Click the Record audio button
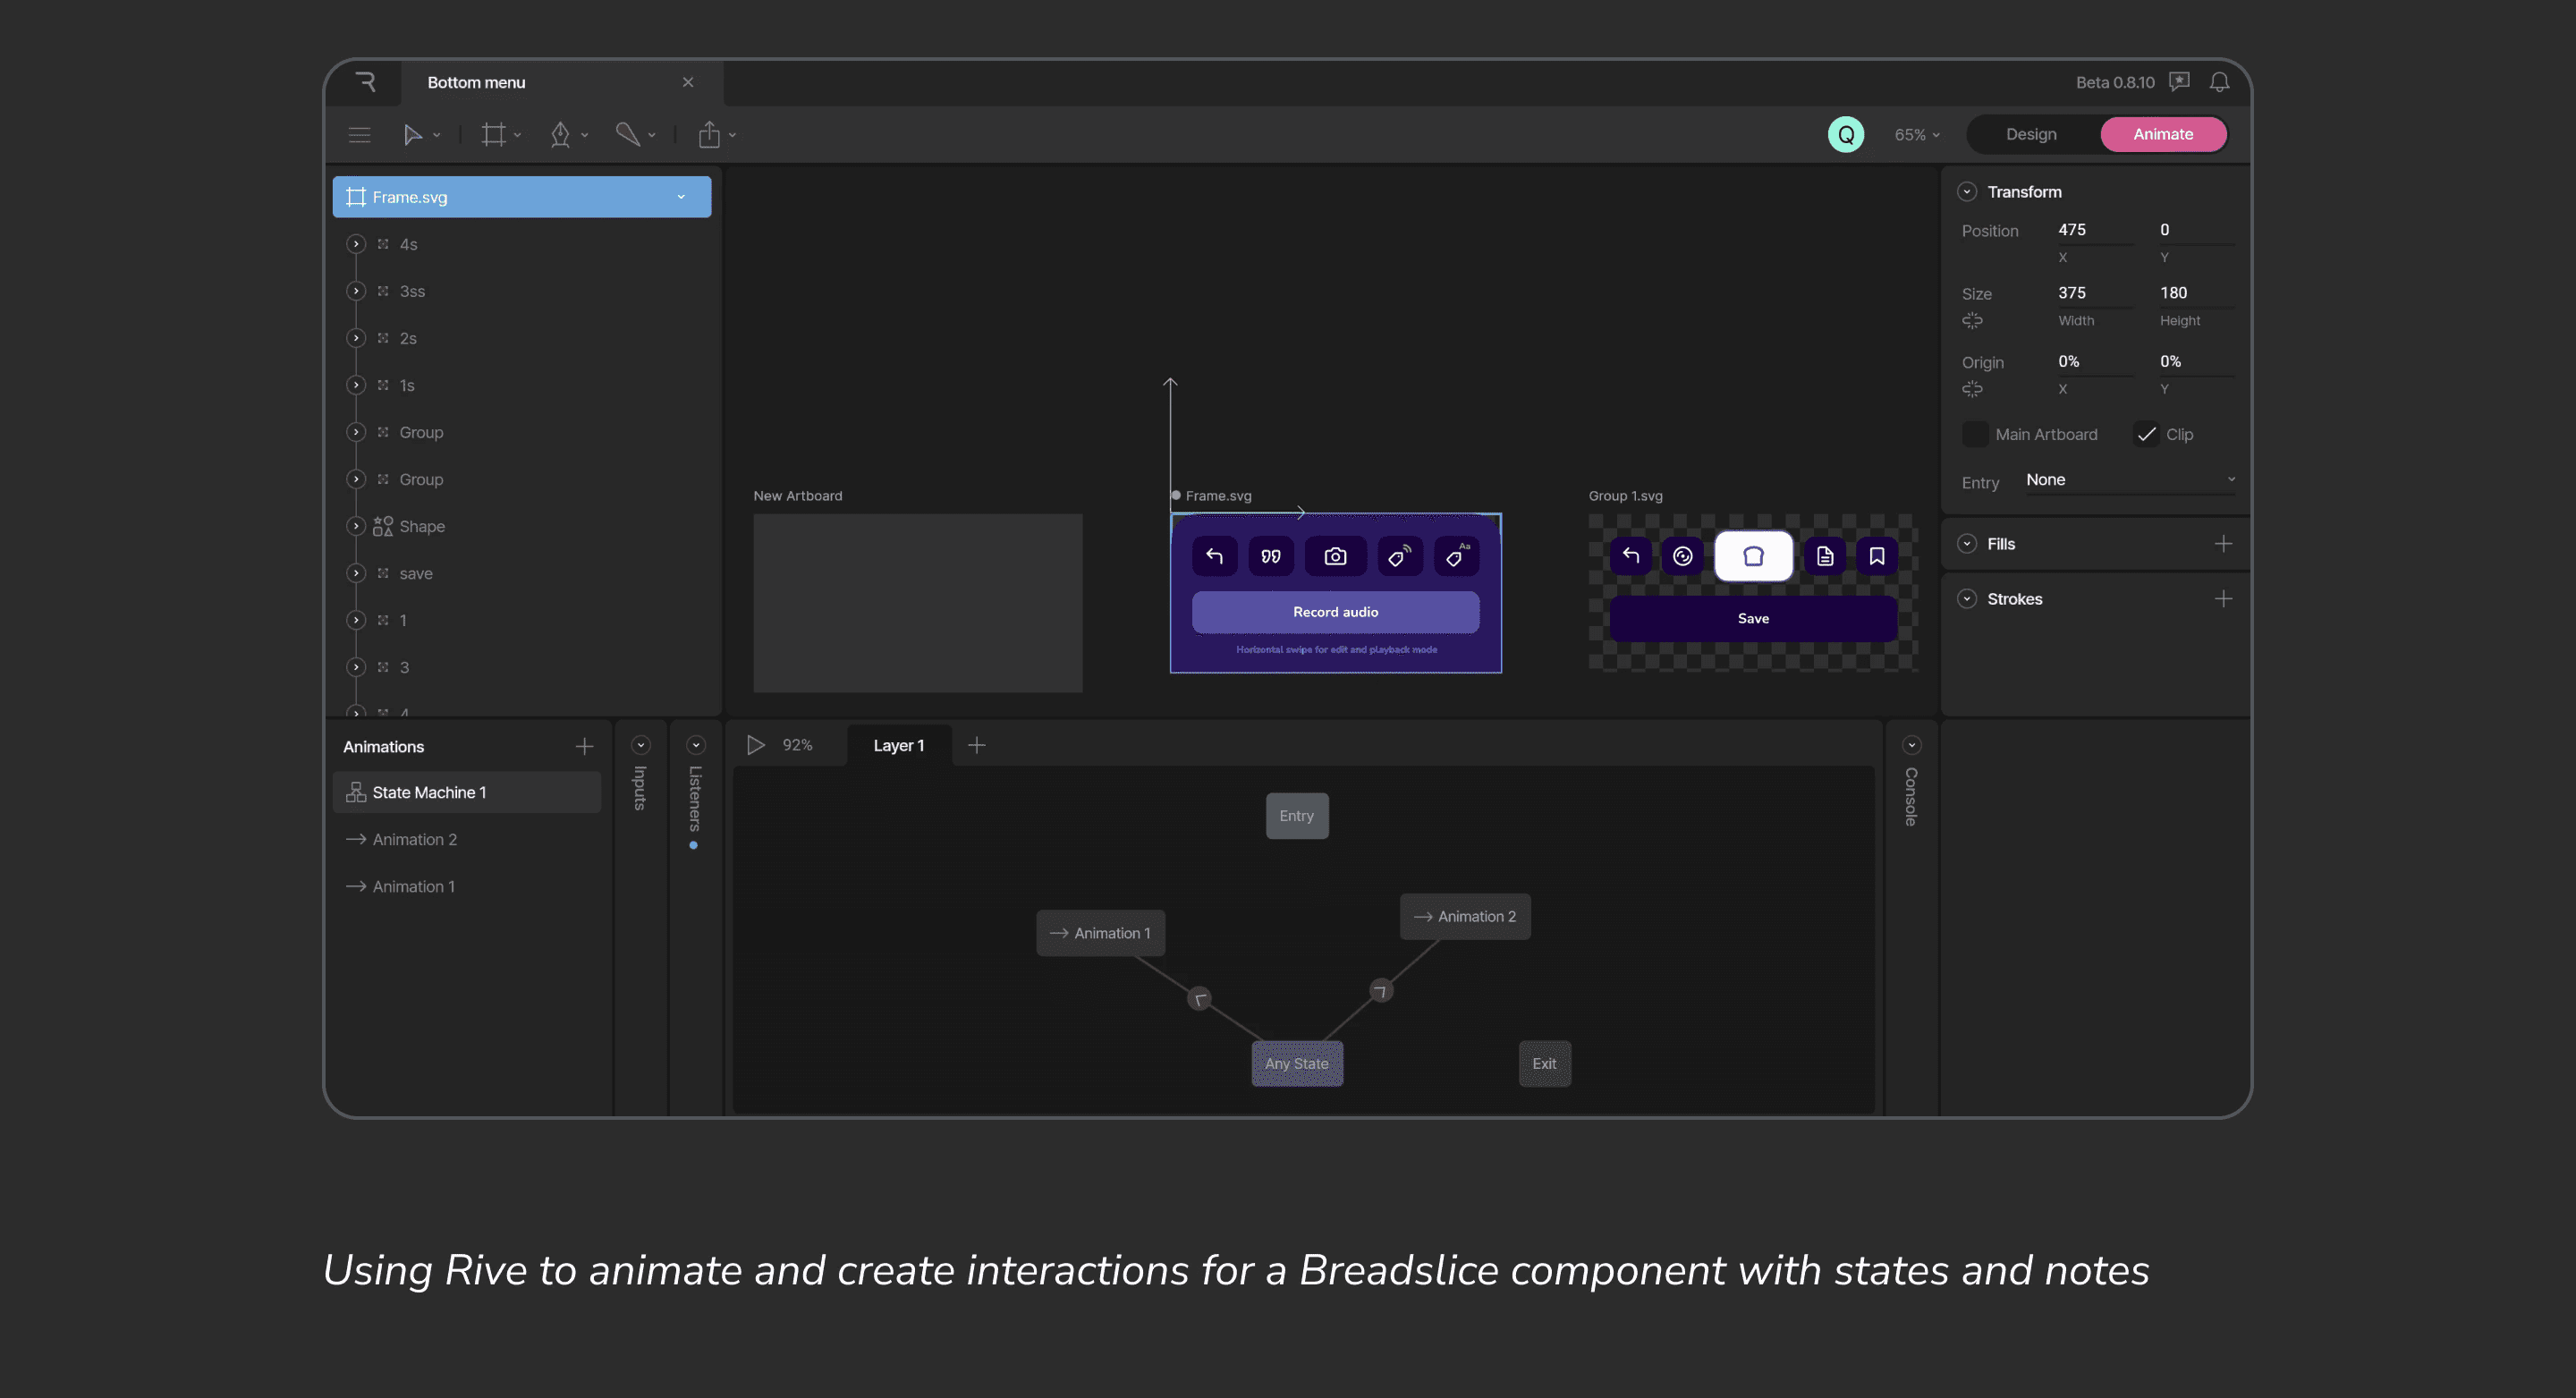2576x1398 pixels. click(x=1335, y=612)
